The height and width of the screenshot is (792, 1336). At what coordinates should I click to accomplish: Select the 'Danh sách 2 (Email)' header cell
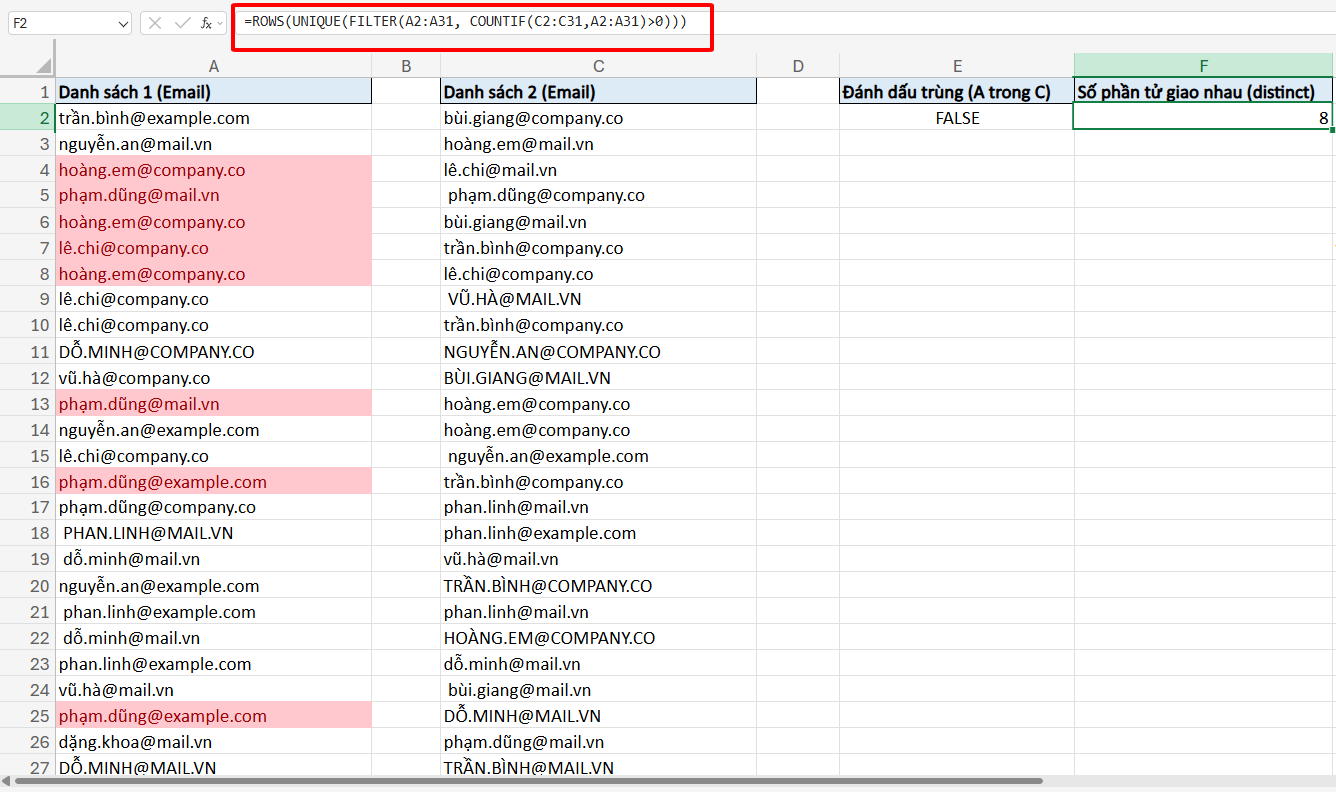[x=598, y=92]
